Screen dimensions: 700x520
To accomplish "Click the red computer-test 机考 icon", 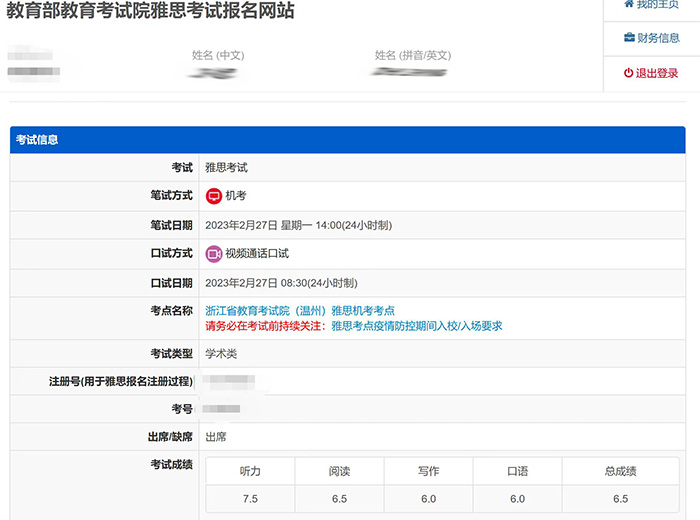I will click(x=214, y=196).
